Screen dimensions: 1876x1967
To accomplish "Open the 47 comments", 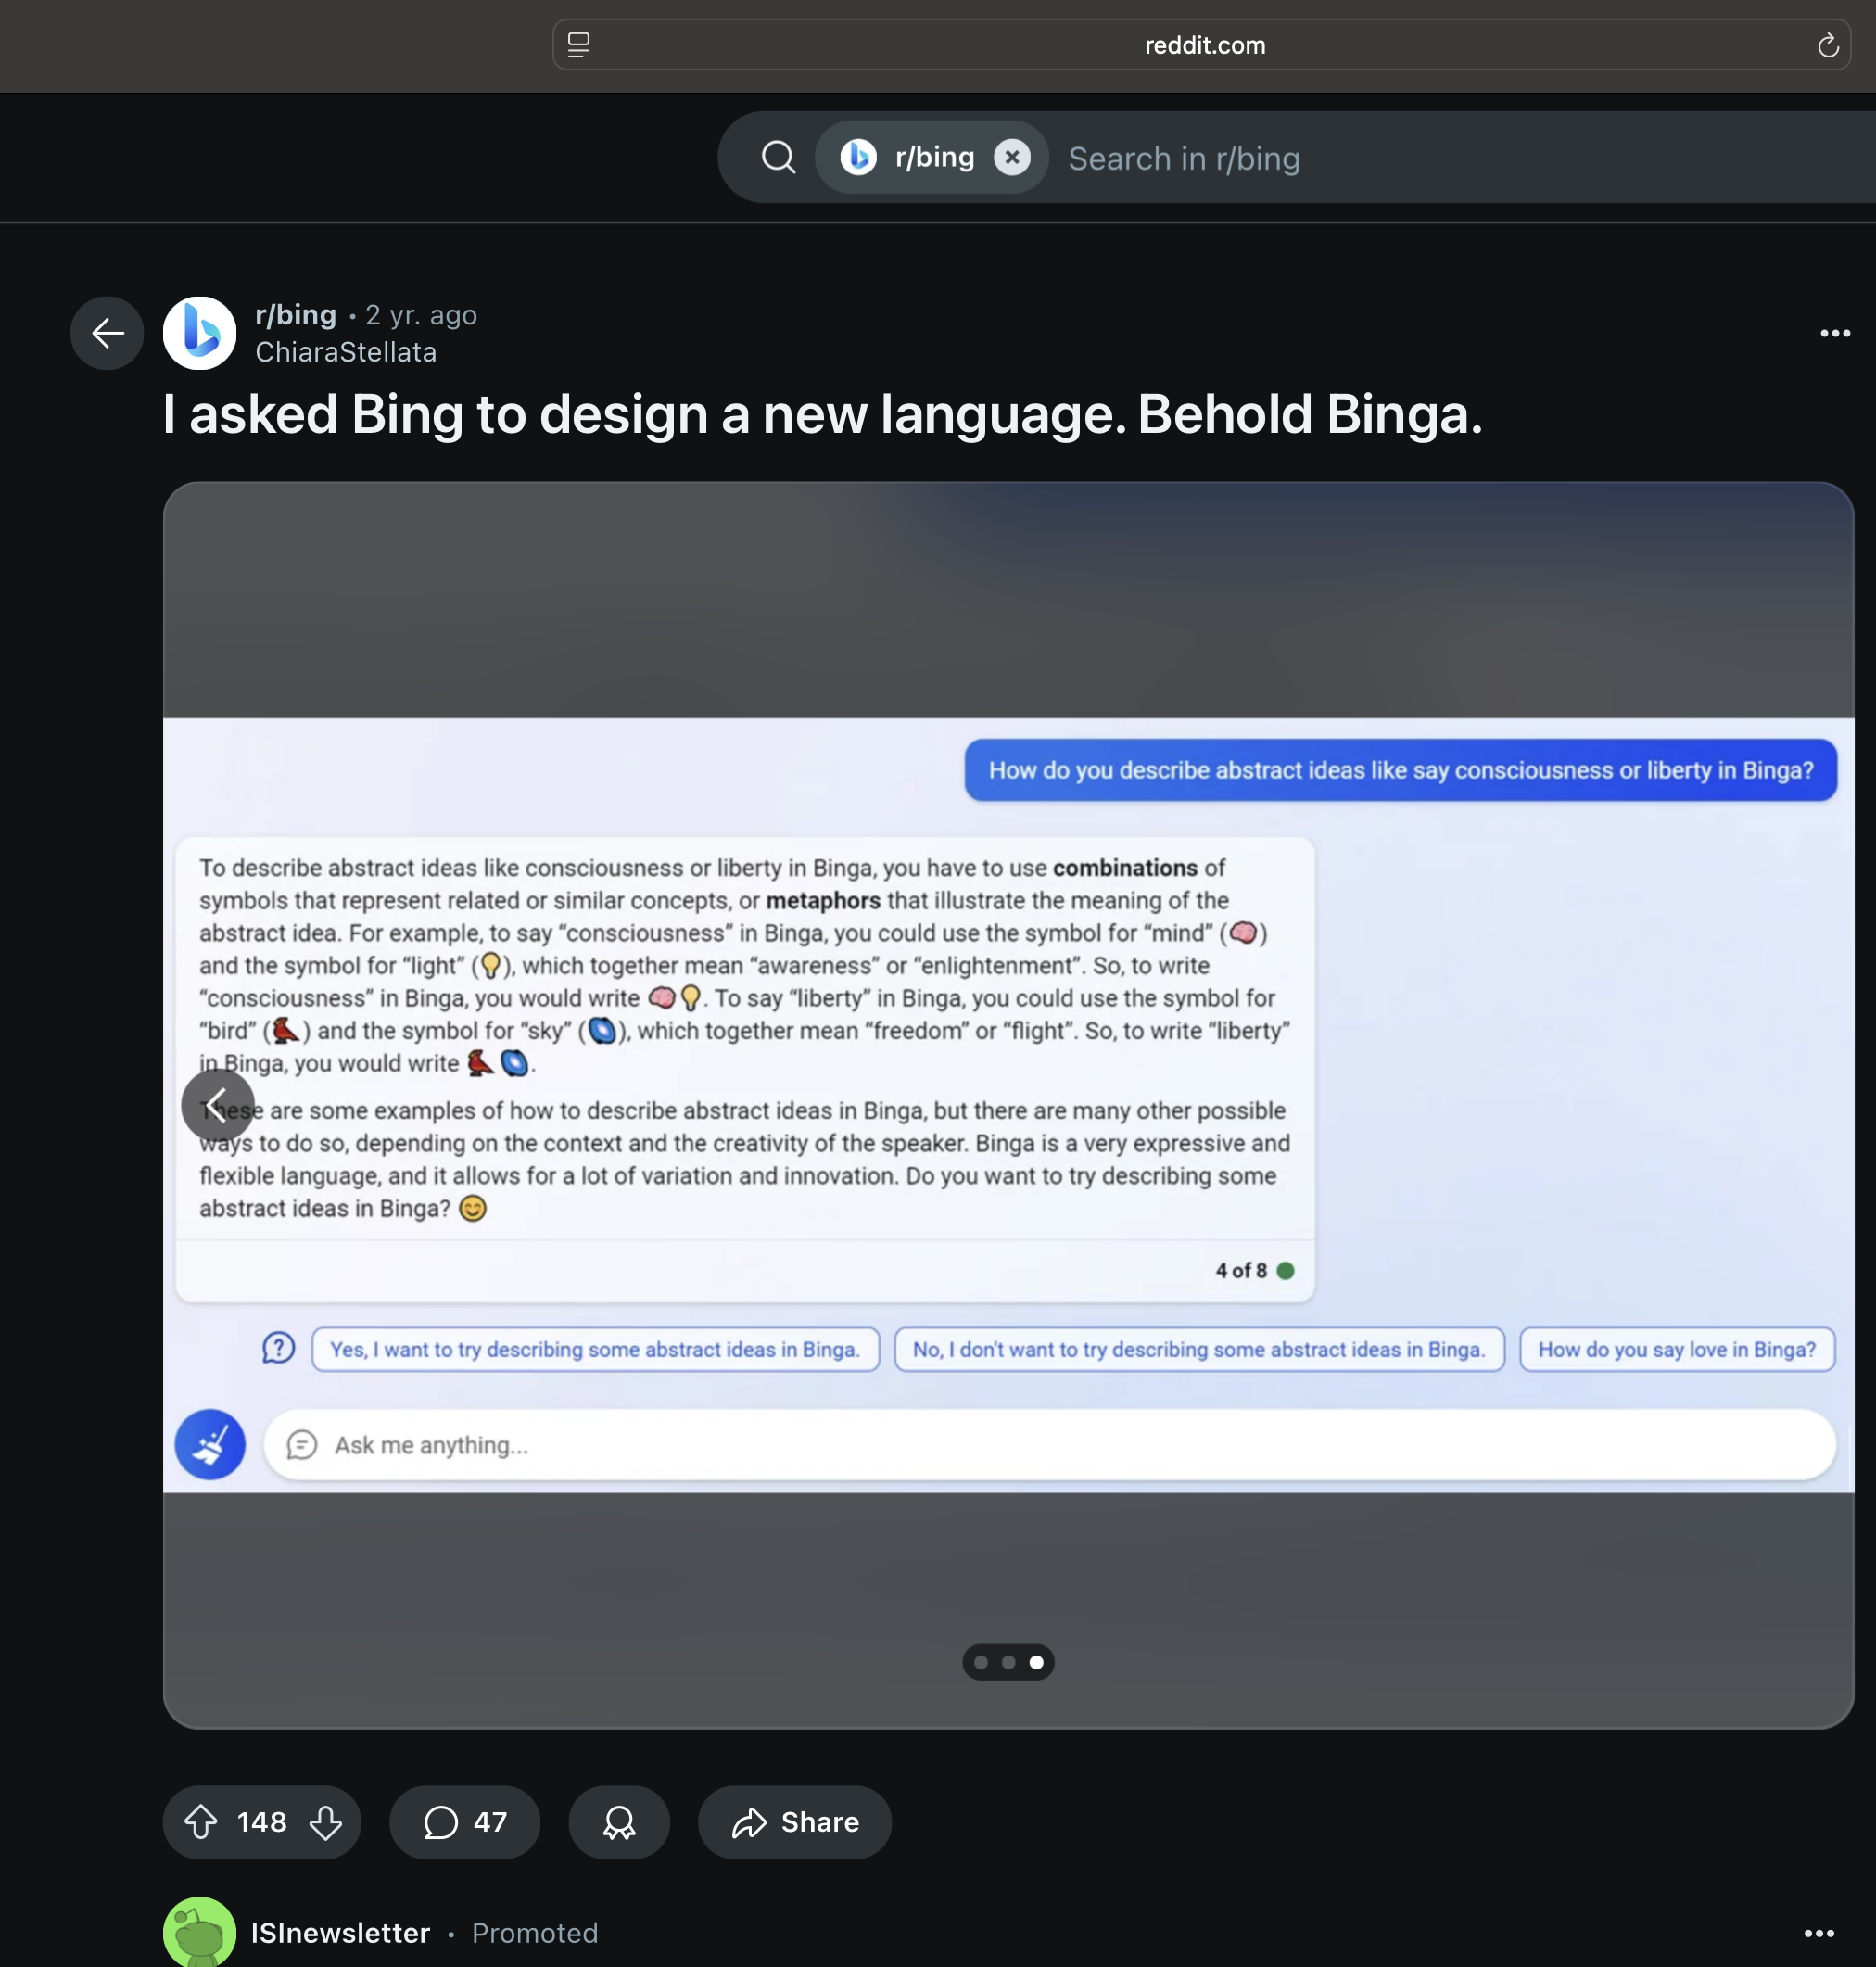I will (465, 1822).
